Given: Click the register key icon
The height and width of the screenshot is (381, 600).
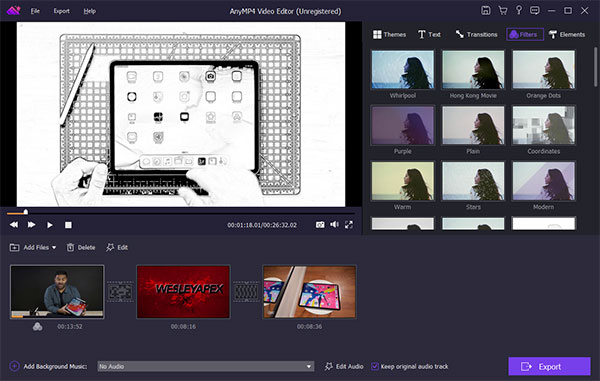Looking at the screenshot, I should pos(519,10).
